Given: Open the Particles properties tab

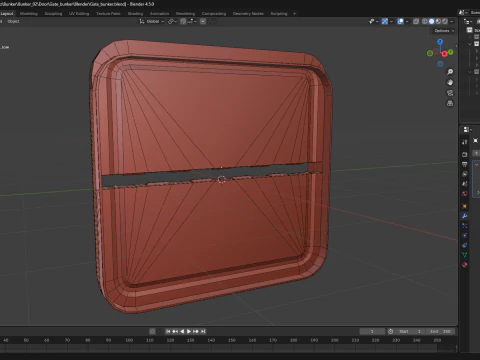Looking at the screenshot, I should (465, 226).
